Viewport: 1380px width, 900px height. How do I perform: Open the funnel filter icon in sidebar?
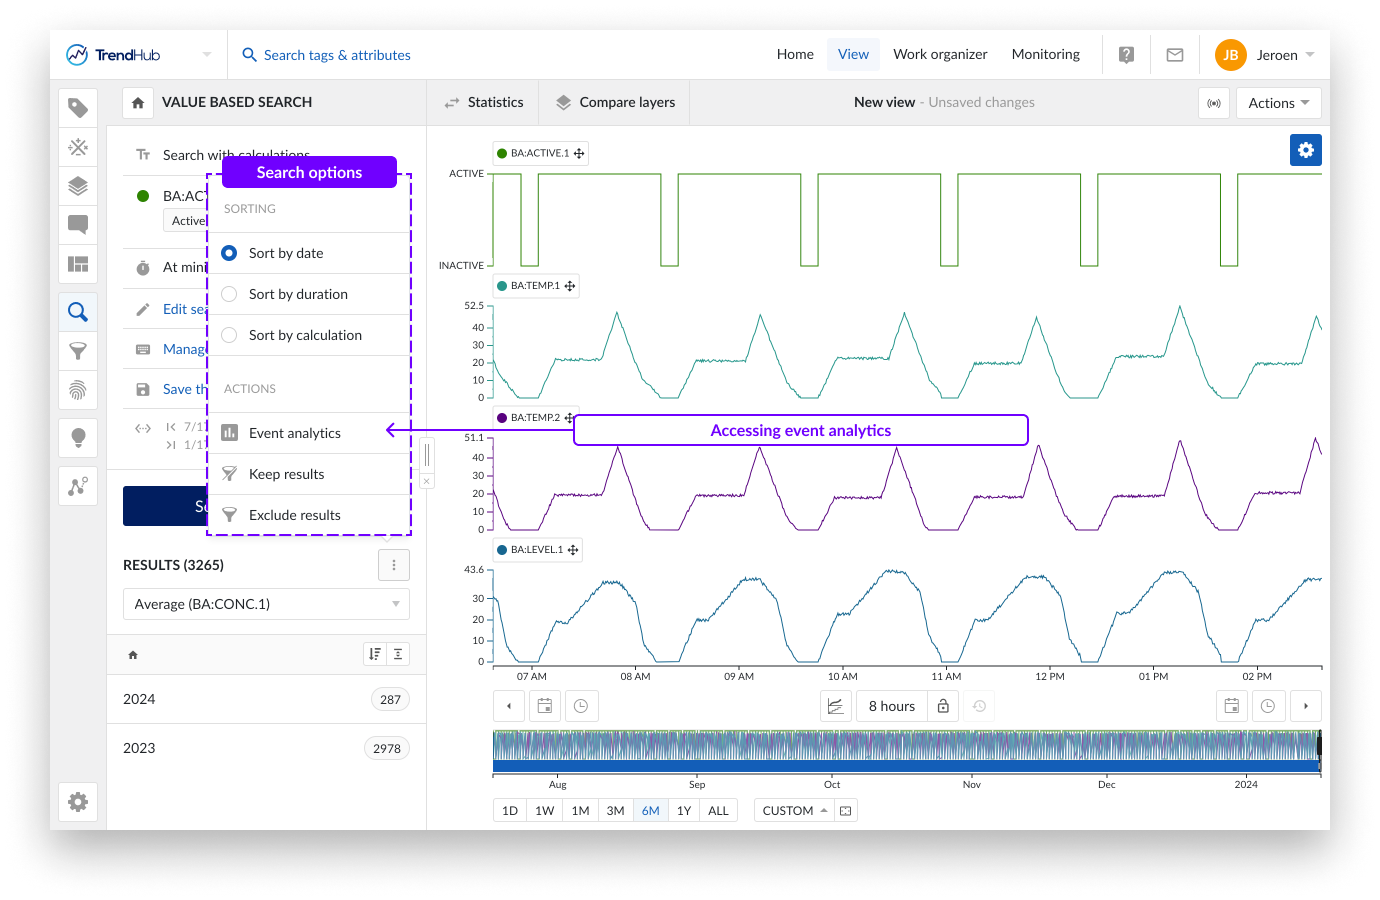78,350
